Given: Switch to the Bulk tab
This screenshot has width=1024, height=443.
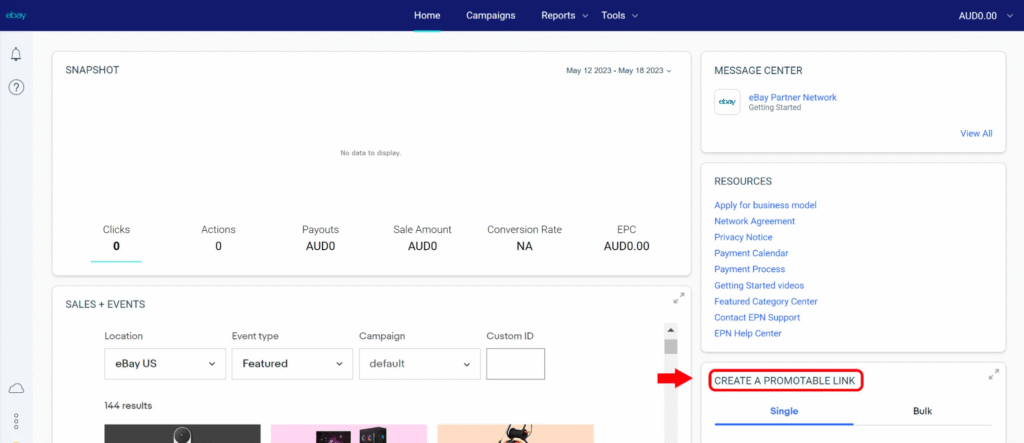Looking at the screenshot, I should 922,411.
